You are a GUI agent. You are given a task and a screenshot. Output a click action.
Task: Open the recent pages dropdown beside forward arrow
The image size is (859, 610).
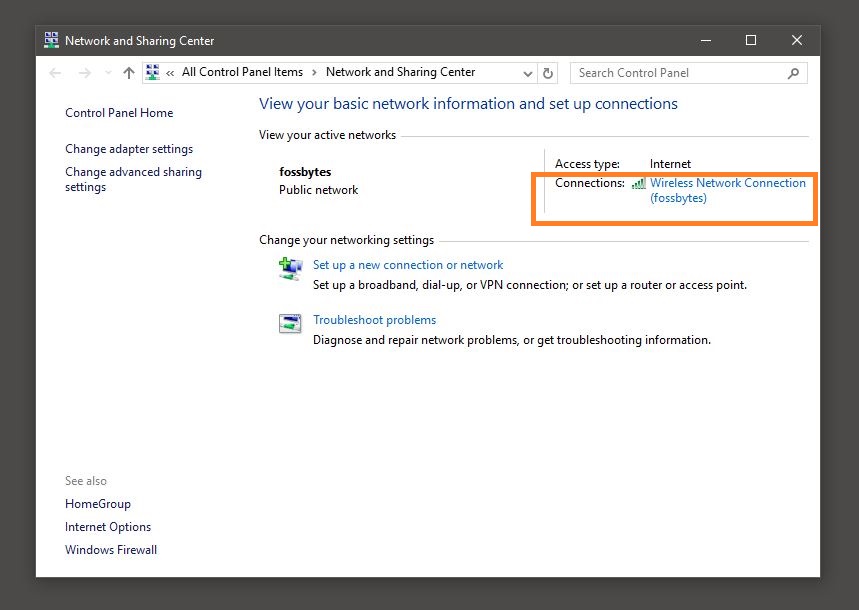pyautogui.click(x=106, y=72)
